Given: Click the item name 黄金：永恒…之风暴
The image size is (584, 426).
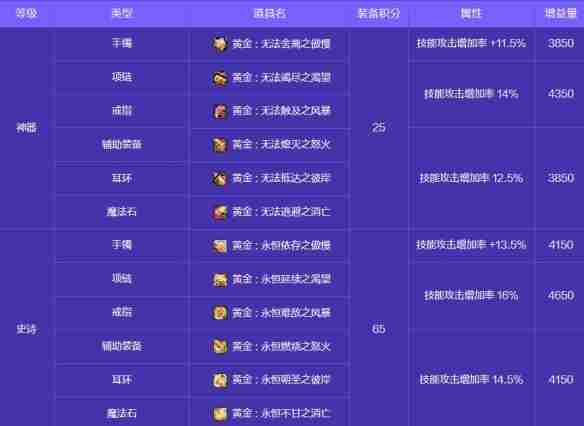Looking at the screenshot, I should (x=281, y=313).
